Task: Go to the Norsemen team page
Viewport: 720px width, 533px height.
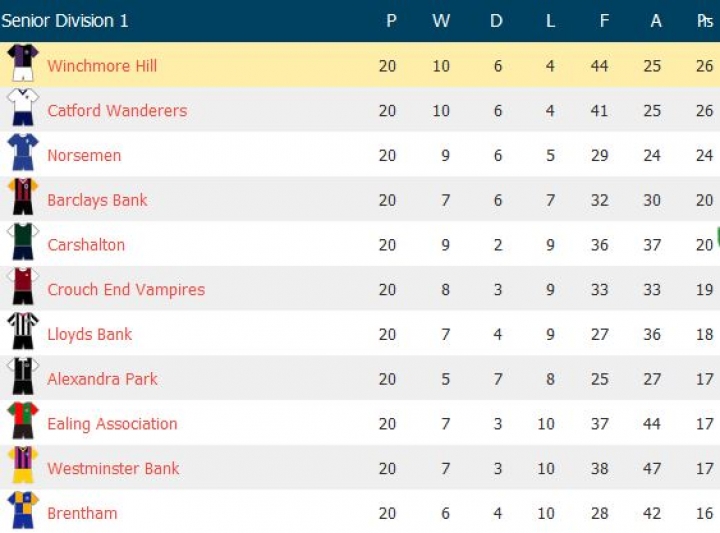Action: pos(84,155)
